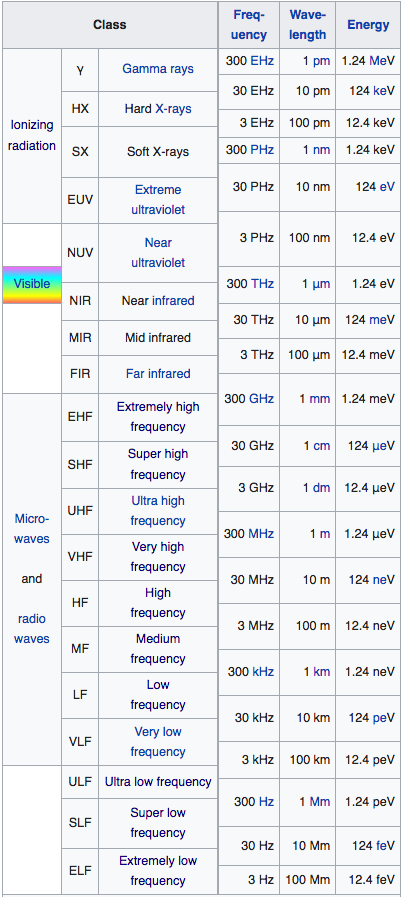
Task: Open the Energy column header link
Action: [368, 25]
